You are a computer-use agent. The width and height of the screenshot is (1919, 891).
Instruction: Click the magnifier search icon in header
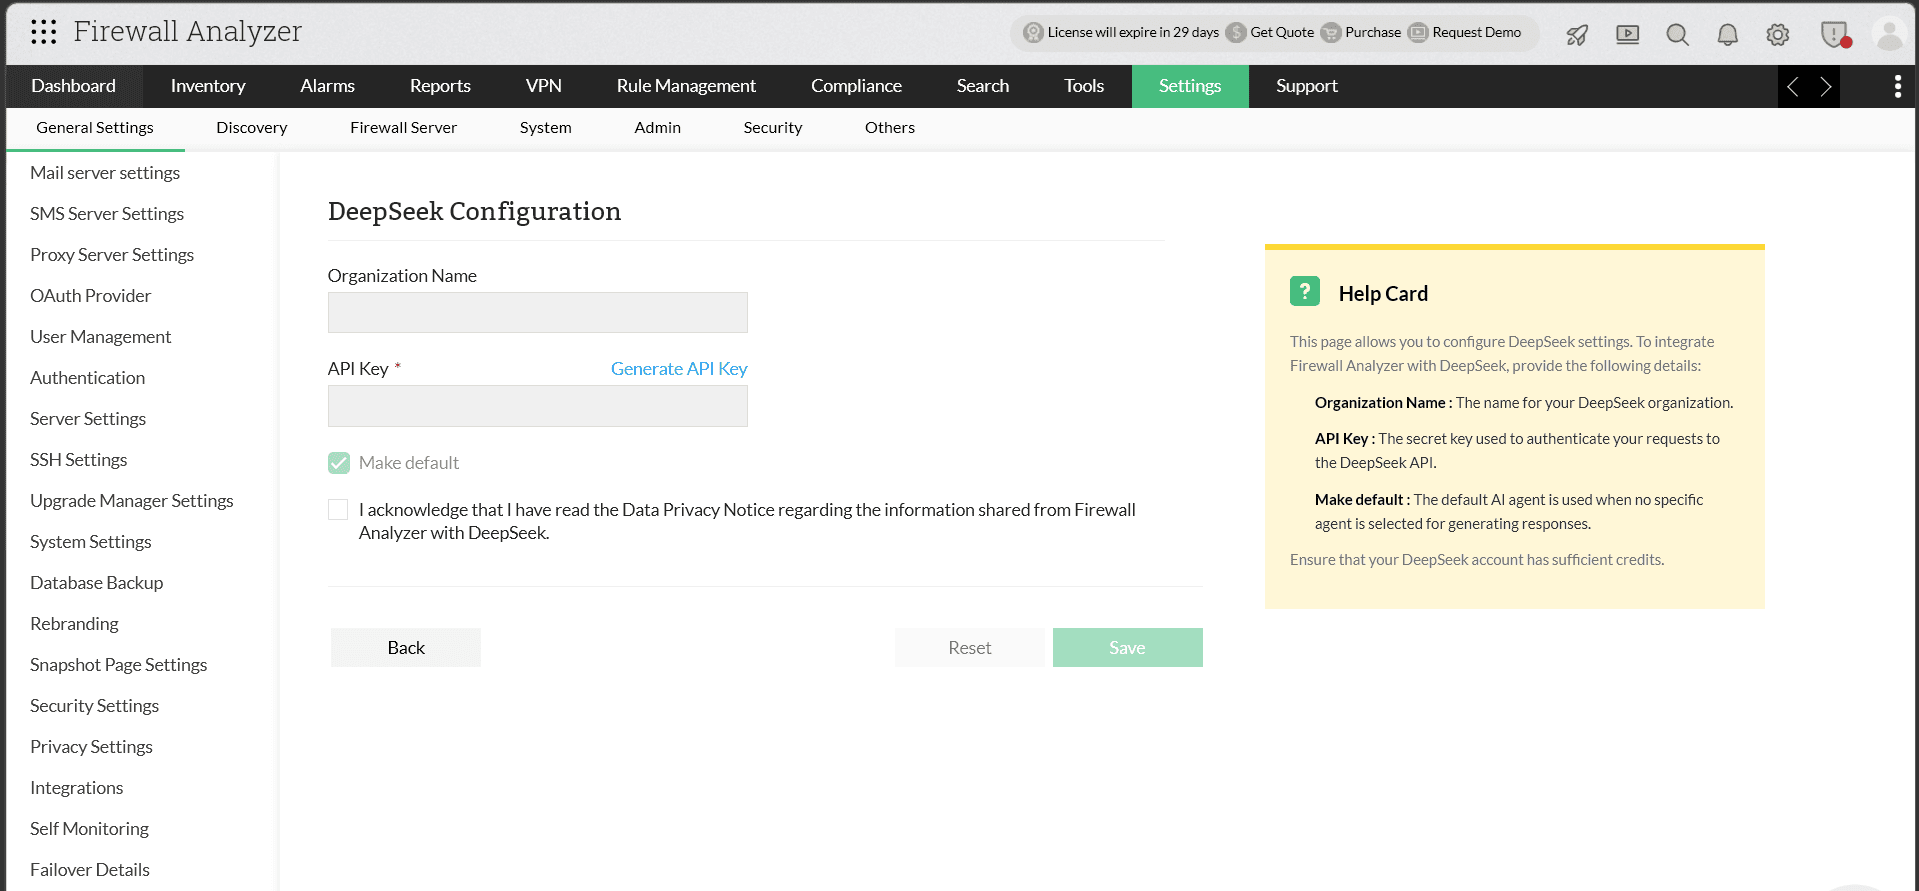click(1677, 35)
